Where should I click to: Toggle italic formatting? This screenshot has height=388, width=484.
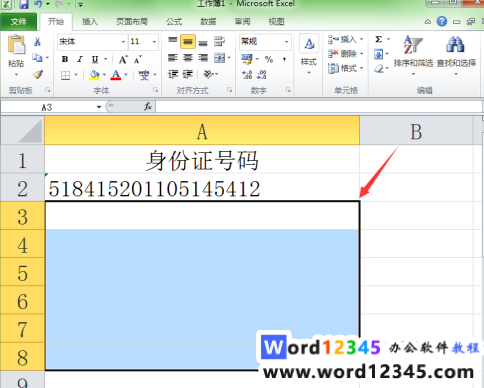click(80, 59)
